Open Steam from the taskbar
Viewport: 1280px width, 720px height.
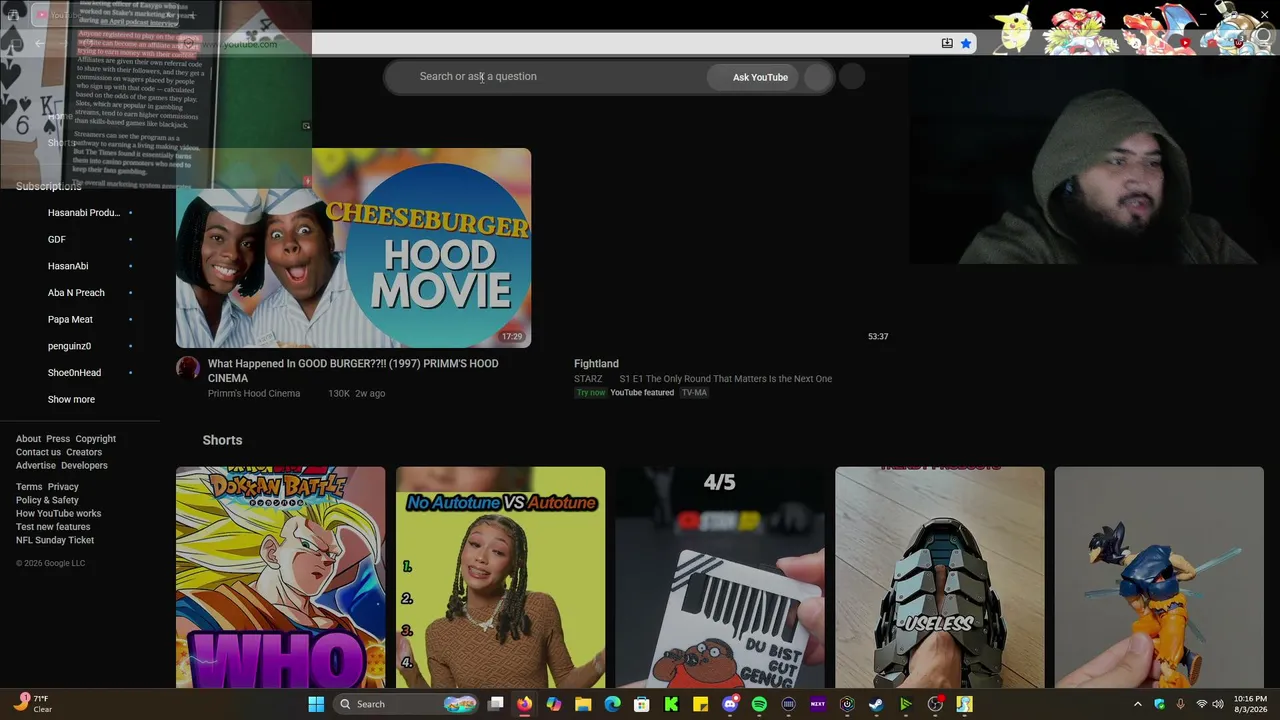[876, 704]
